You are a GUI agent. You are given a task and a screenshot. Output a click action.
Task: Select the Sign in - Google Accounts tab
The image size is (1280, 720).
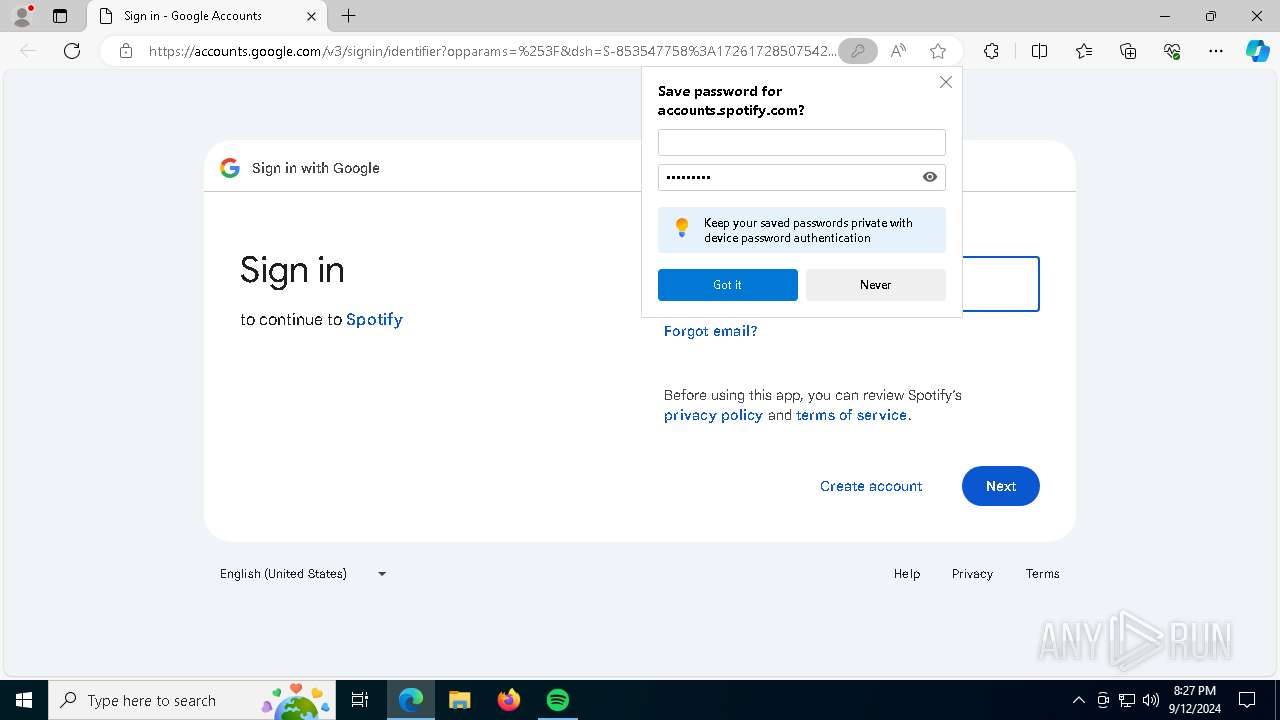208,16
